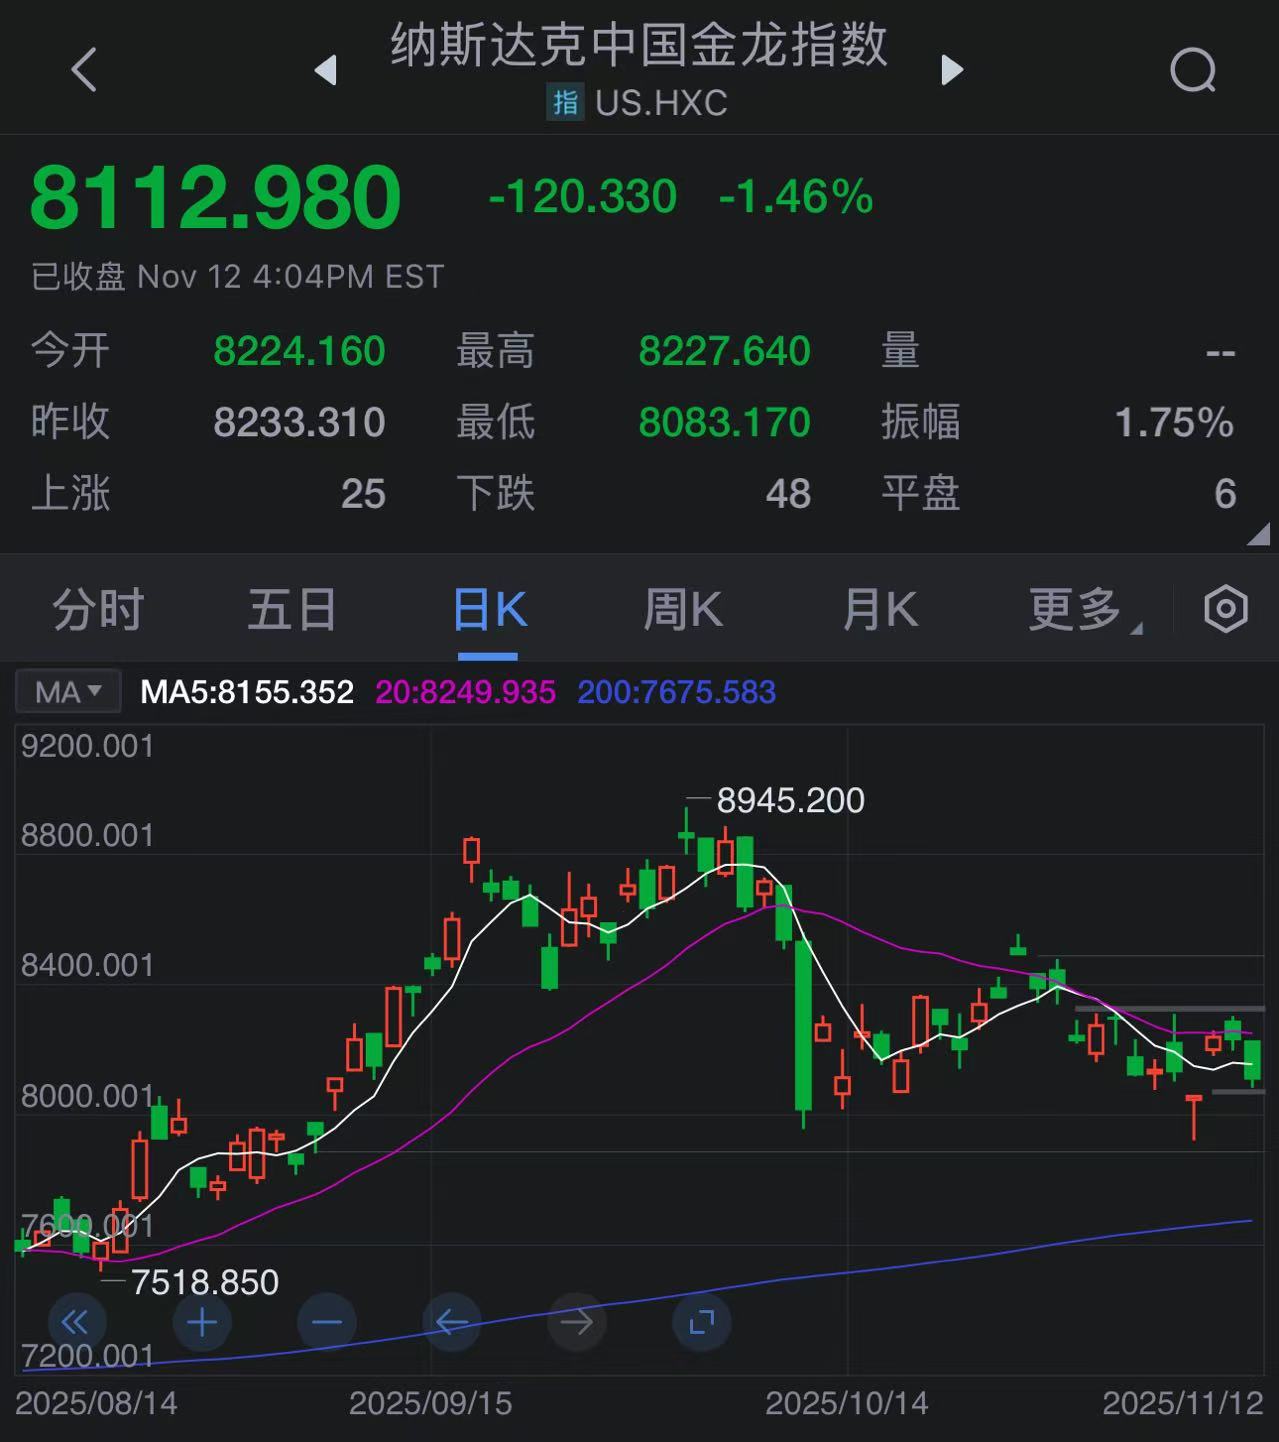
Task: Select the chart settings gear icon
Action: click(x=1225, y=608)
